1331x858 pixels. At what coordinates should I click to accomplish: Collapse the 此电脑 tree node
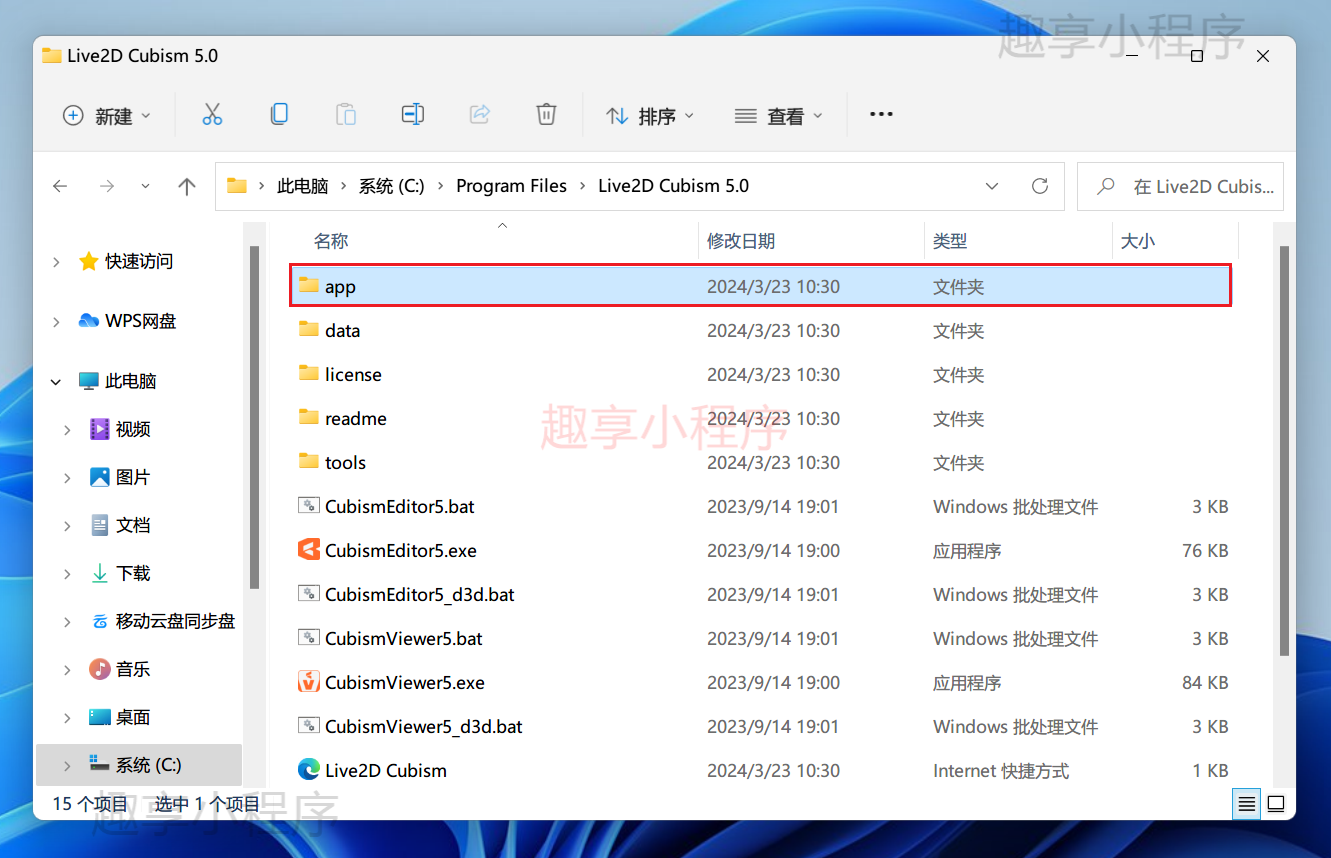(56, 381)
